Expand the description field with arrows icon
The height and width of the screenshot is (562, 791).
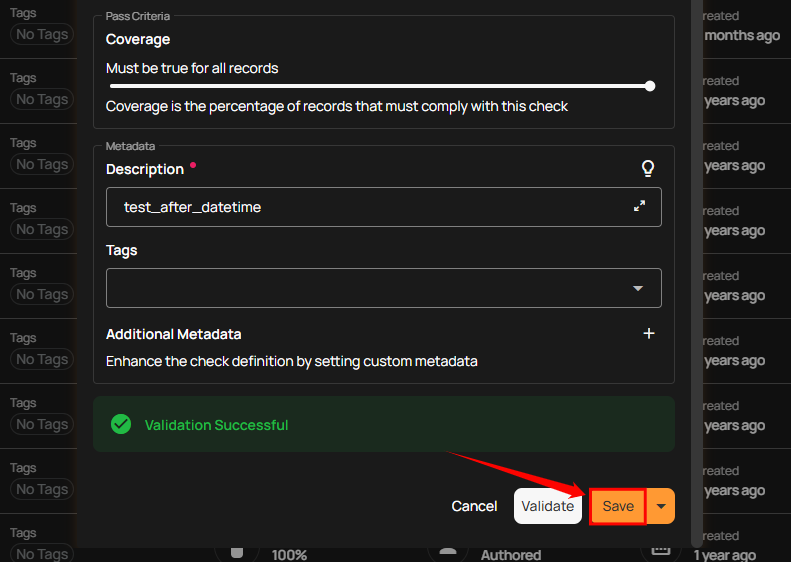pyautogui.click(x=639, y=206)
